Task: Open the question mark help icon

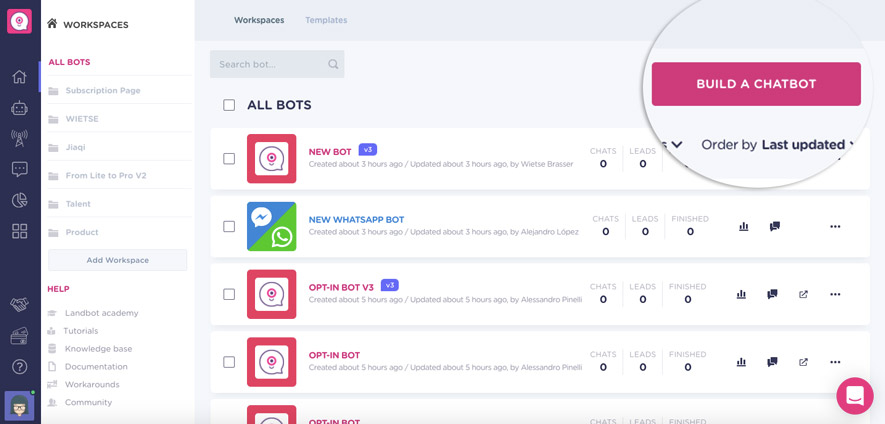Action: pyautogui.click(x=20, y=367)
